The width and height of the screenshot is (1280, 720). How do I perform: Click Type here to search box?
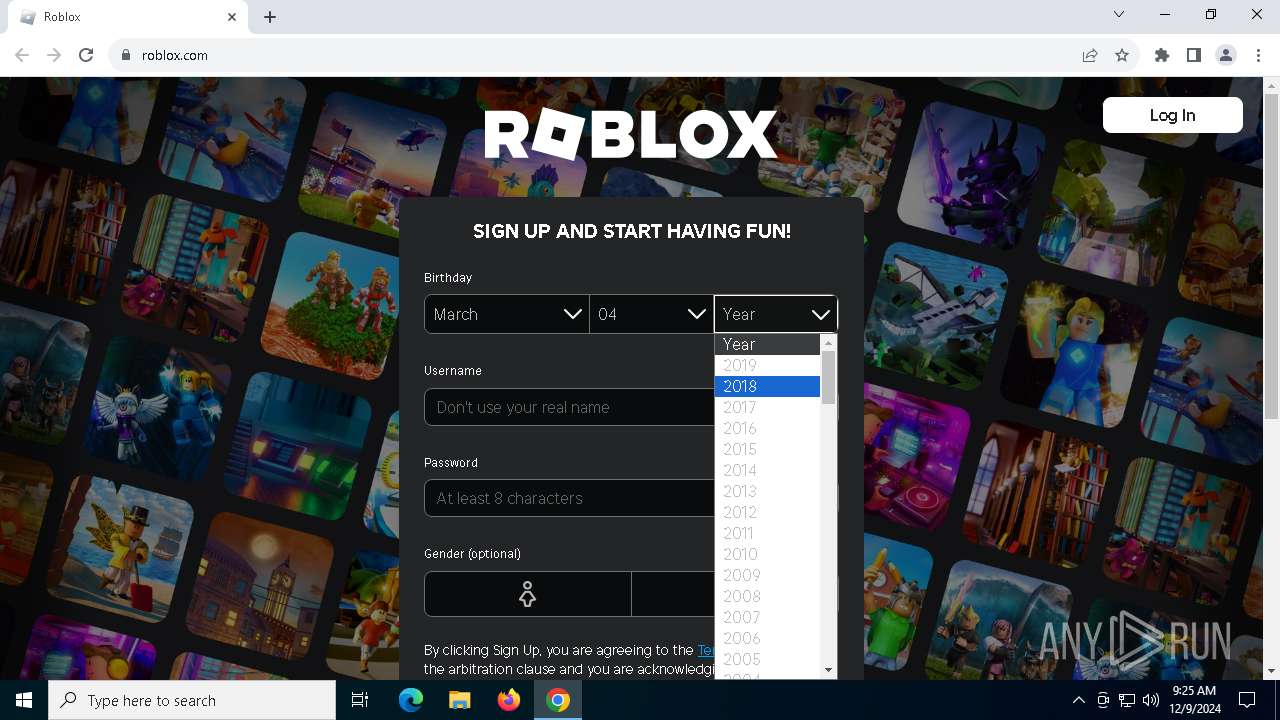pyautogui.click(x=192, y=700)
